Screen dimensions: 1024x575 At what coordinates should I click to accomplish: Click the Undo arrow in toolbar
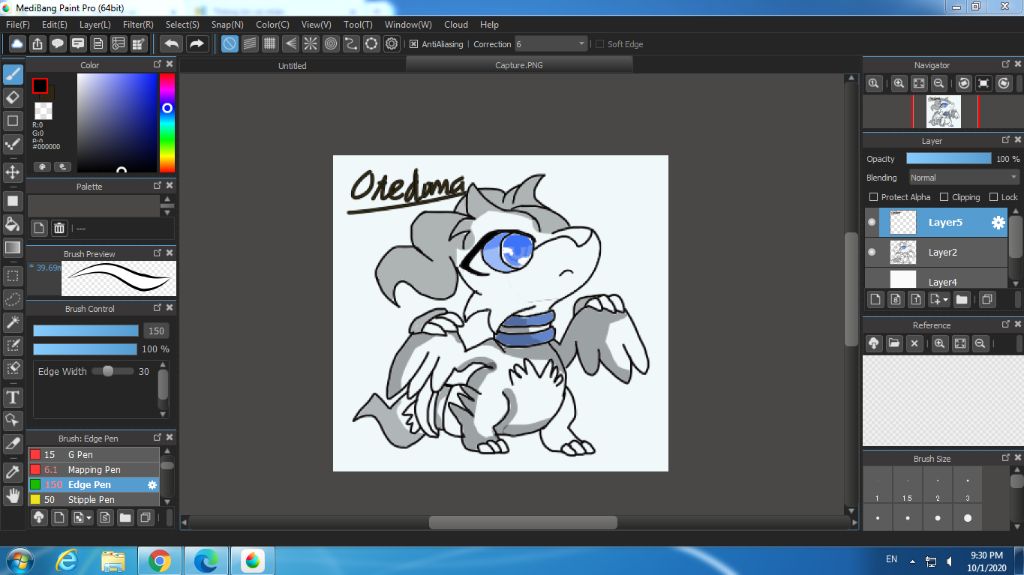[172, 44]
